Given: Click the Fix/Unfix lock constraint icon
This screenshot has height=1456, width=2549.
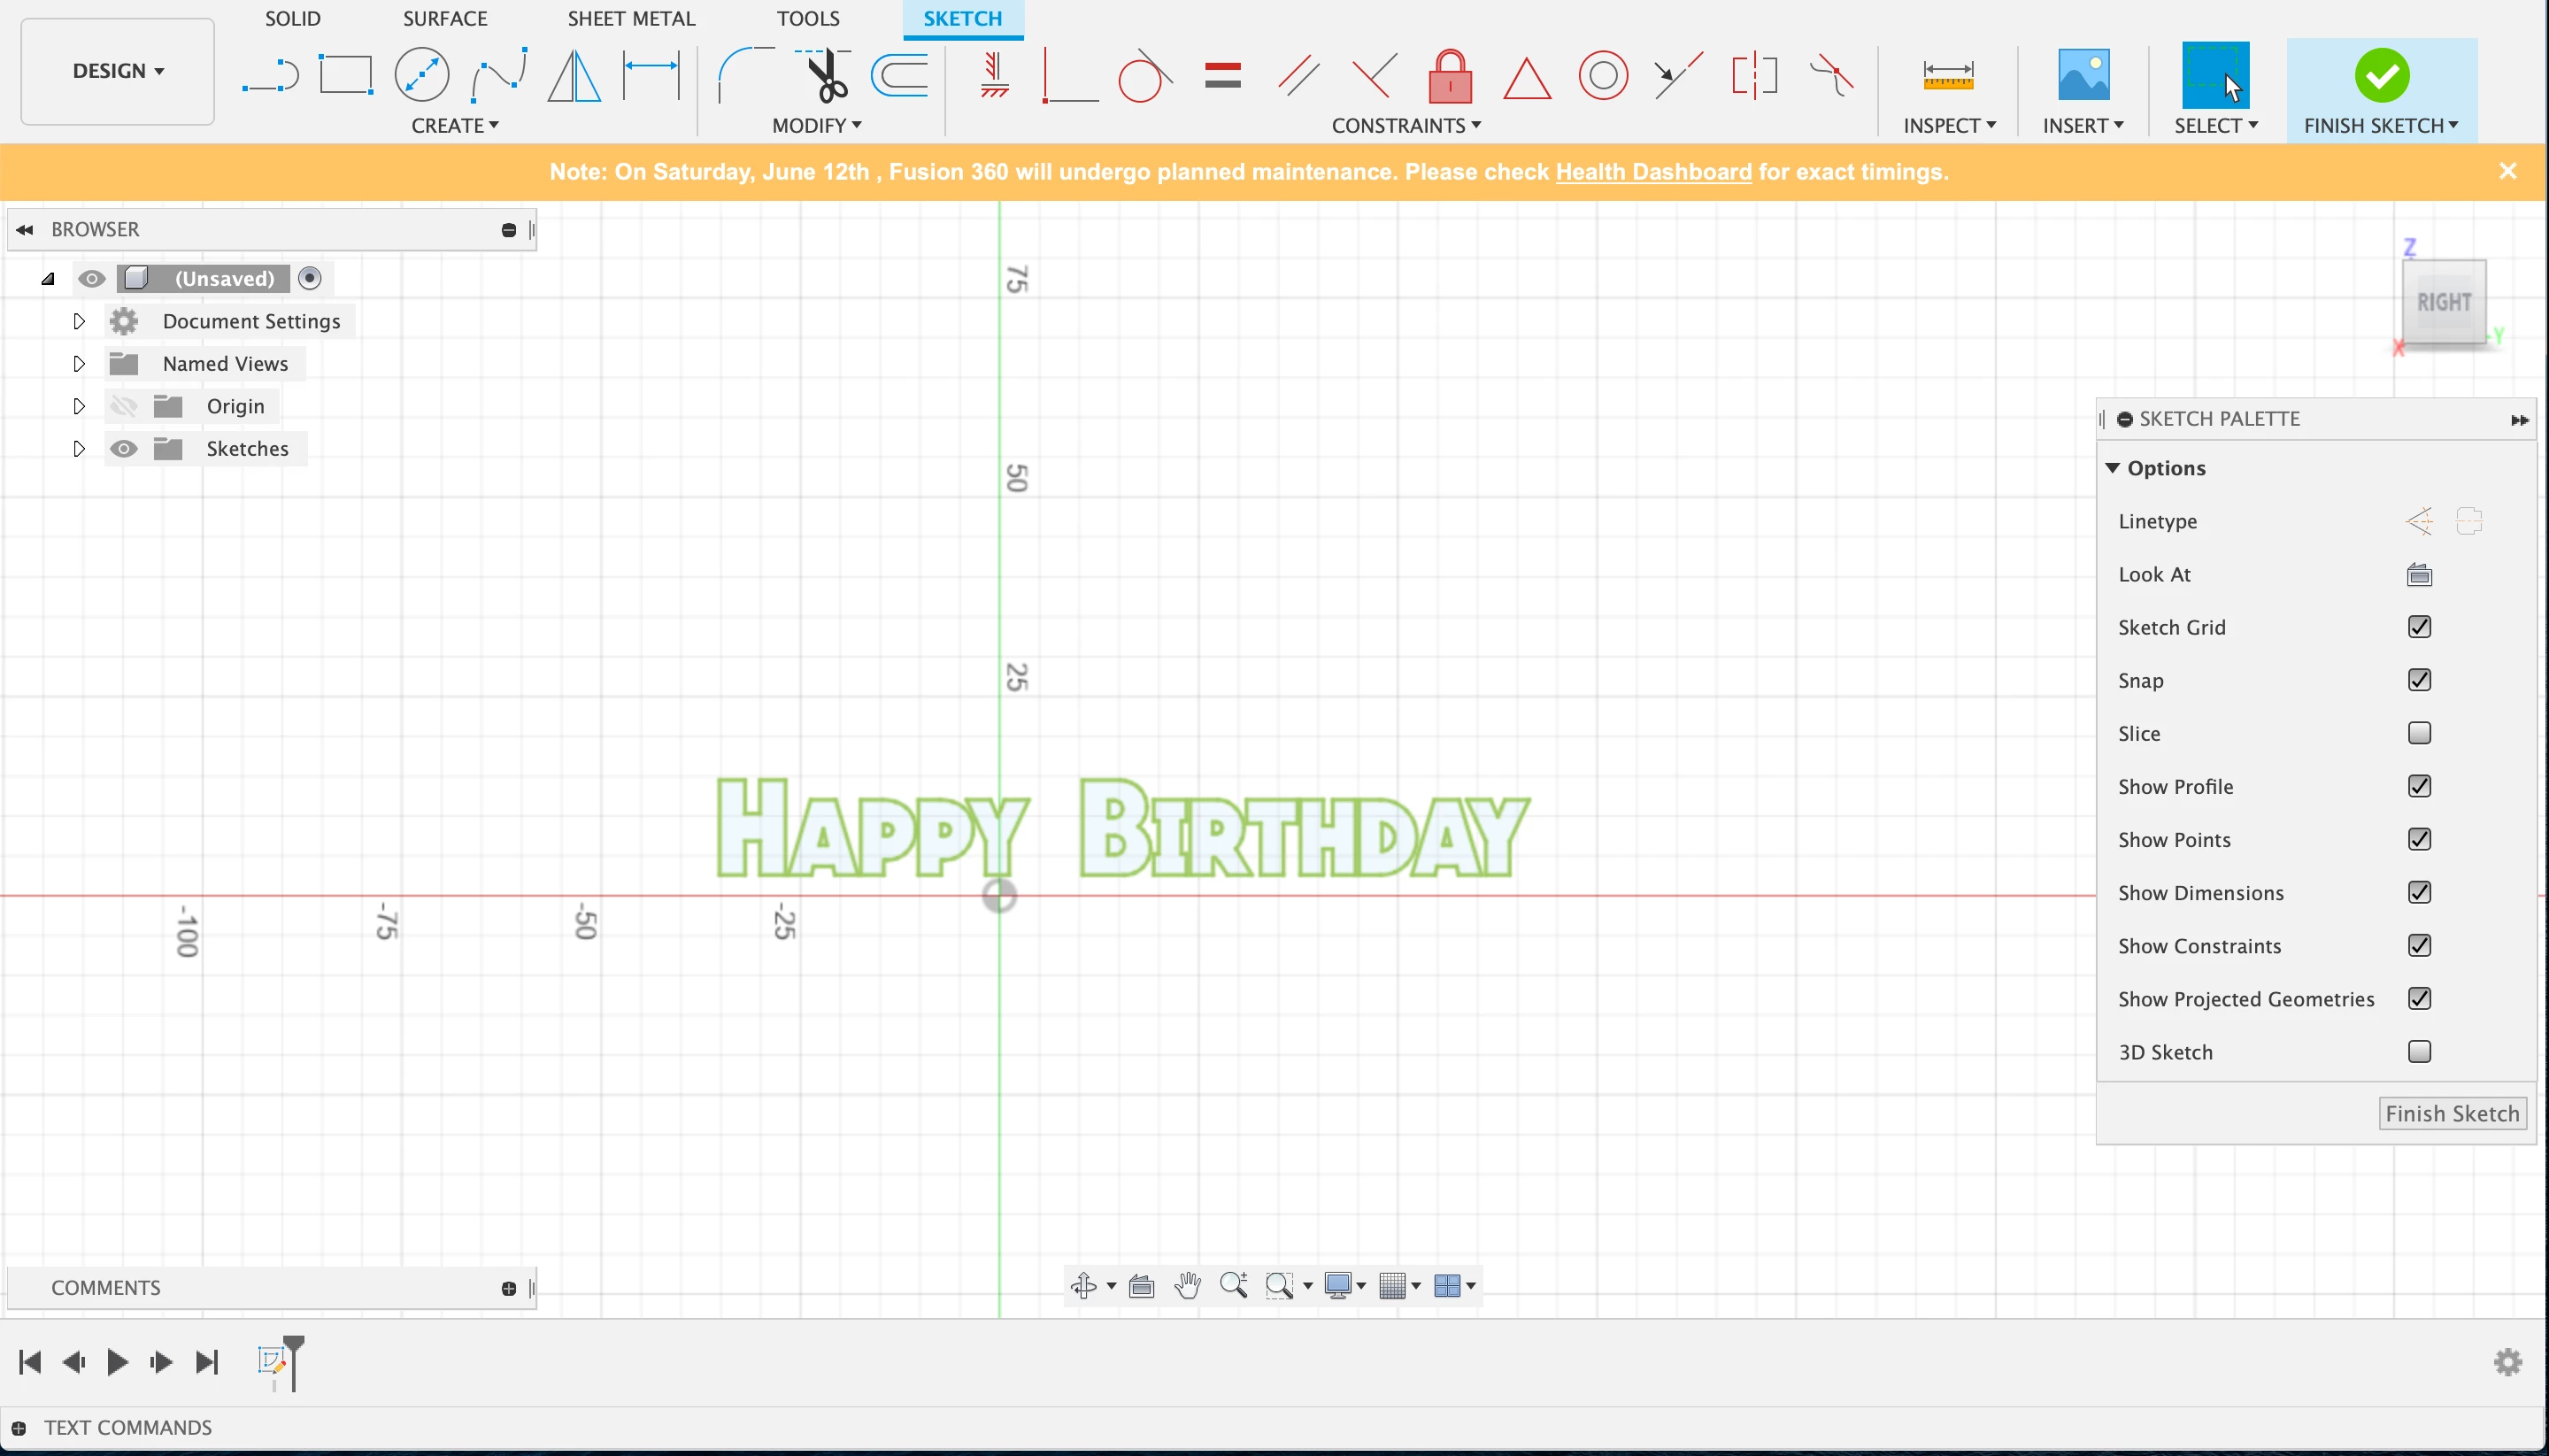Looking at the screenshot, I should (x=1450, y=76).
